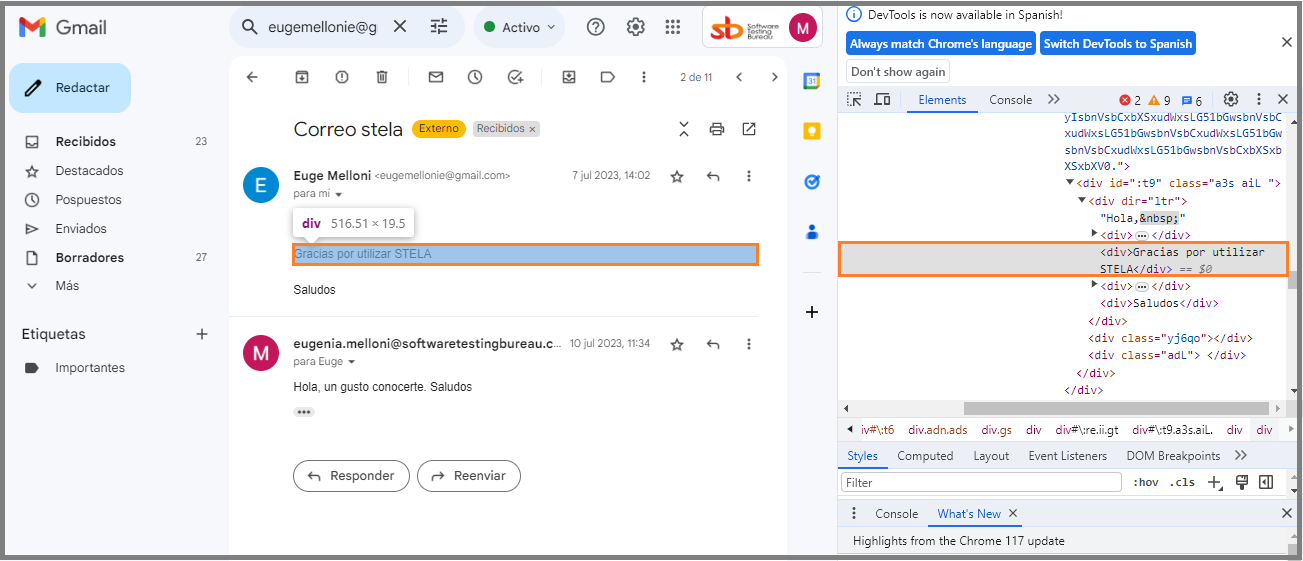
Task: Open Google apps grid
Action: (x=673, y=27)
